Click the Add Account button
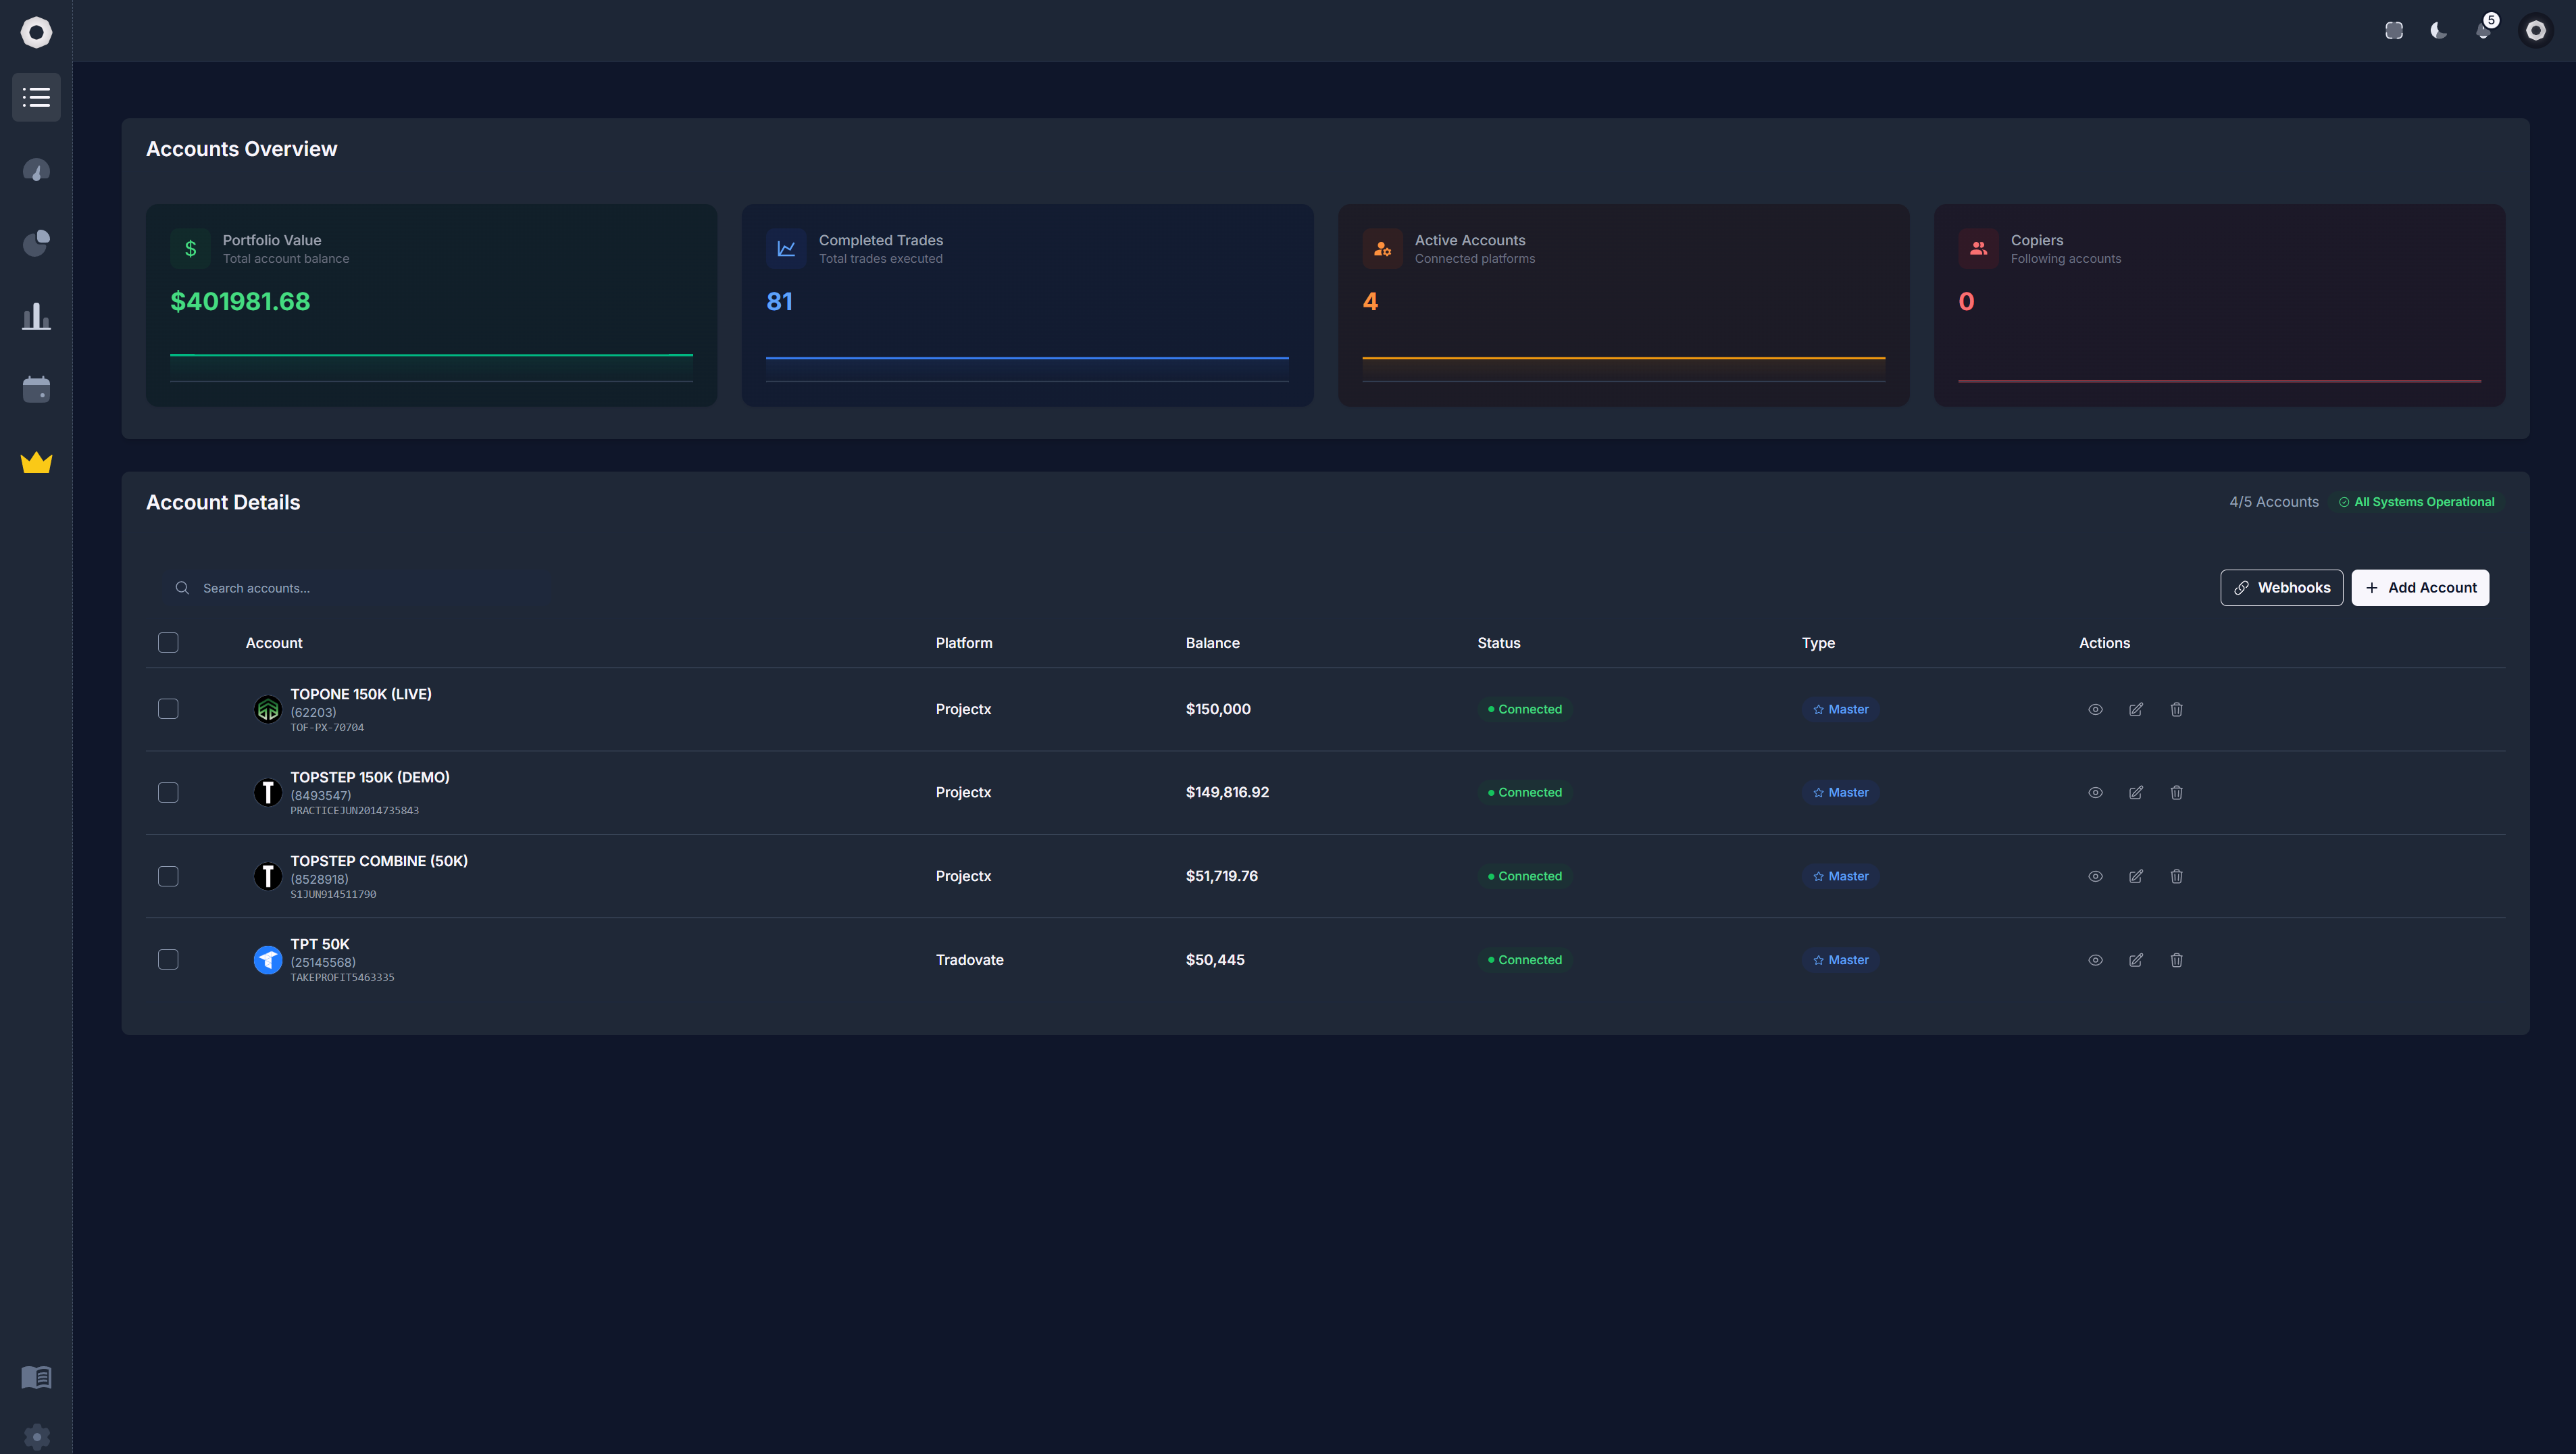Screen dimensions: 2576x1454 [x=2420, y=588]
